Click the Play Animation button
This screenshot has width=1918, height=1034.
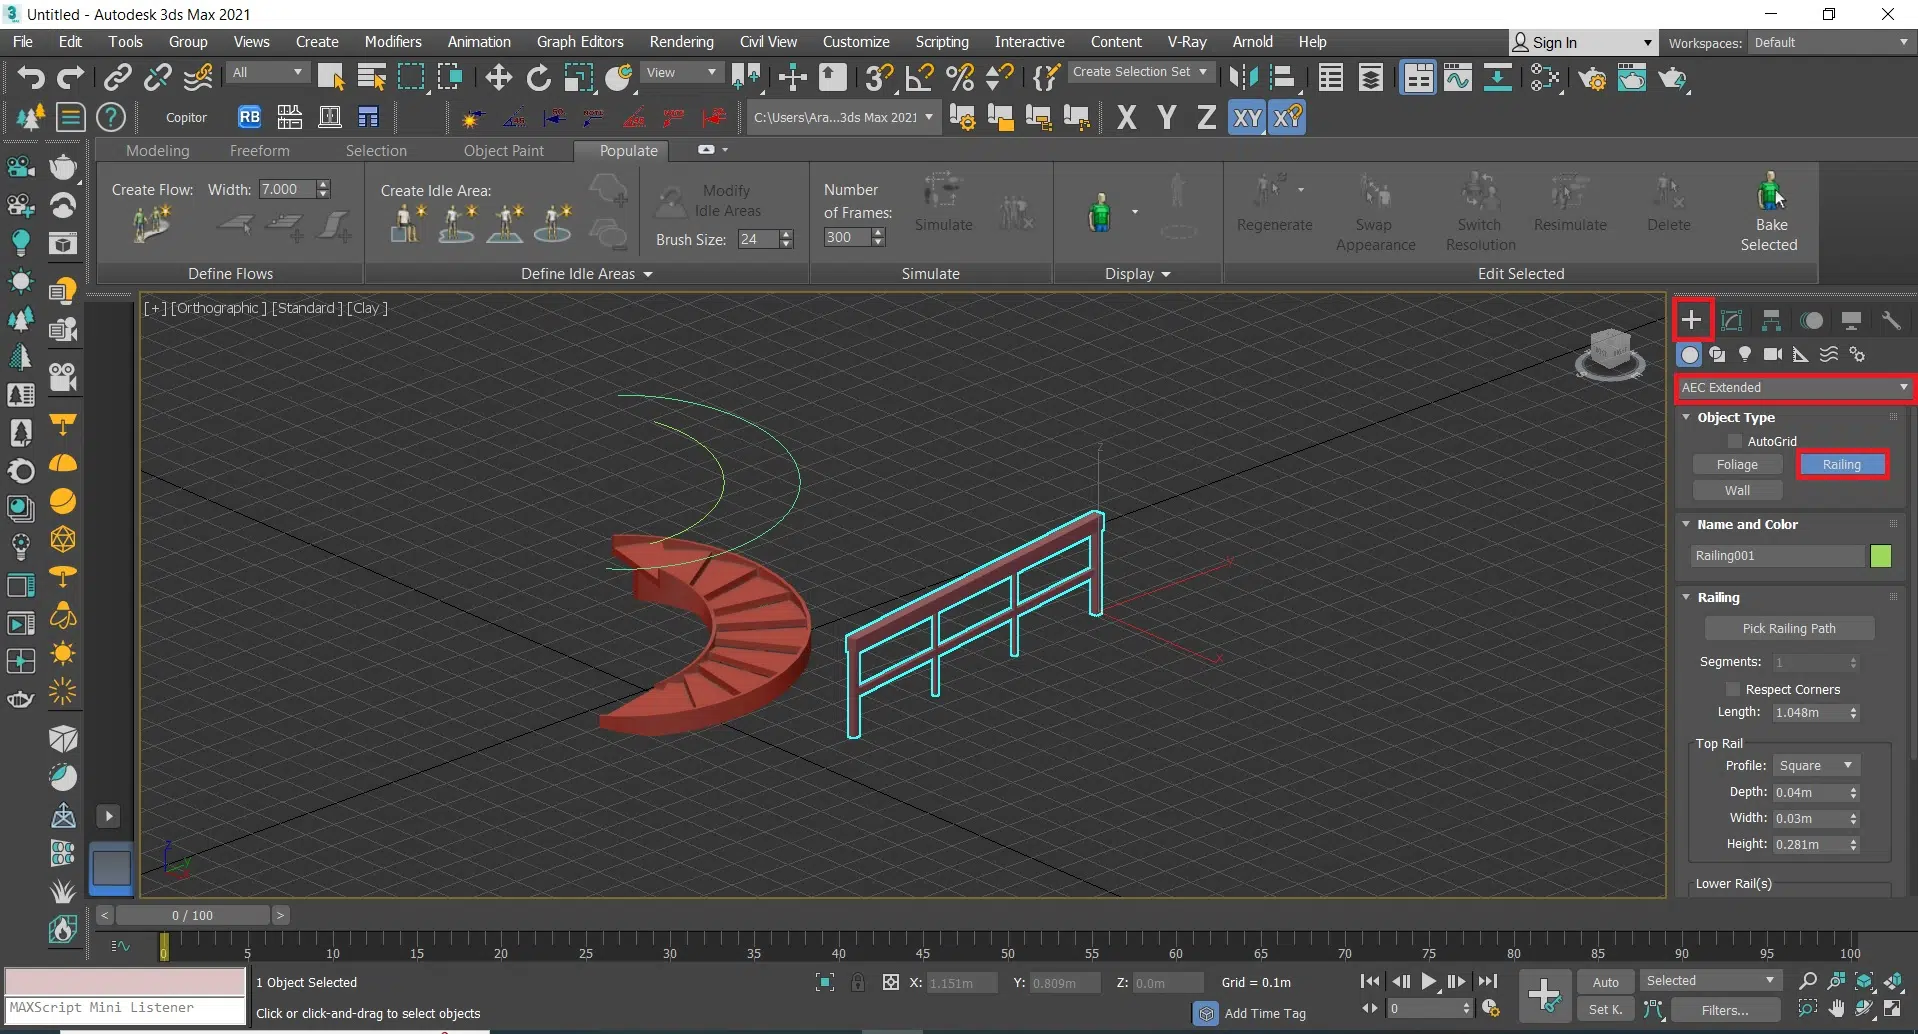[1429, 982]
